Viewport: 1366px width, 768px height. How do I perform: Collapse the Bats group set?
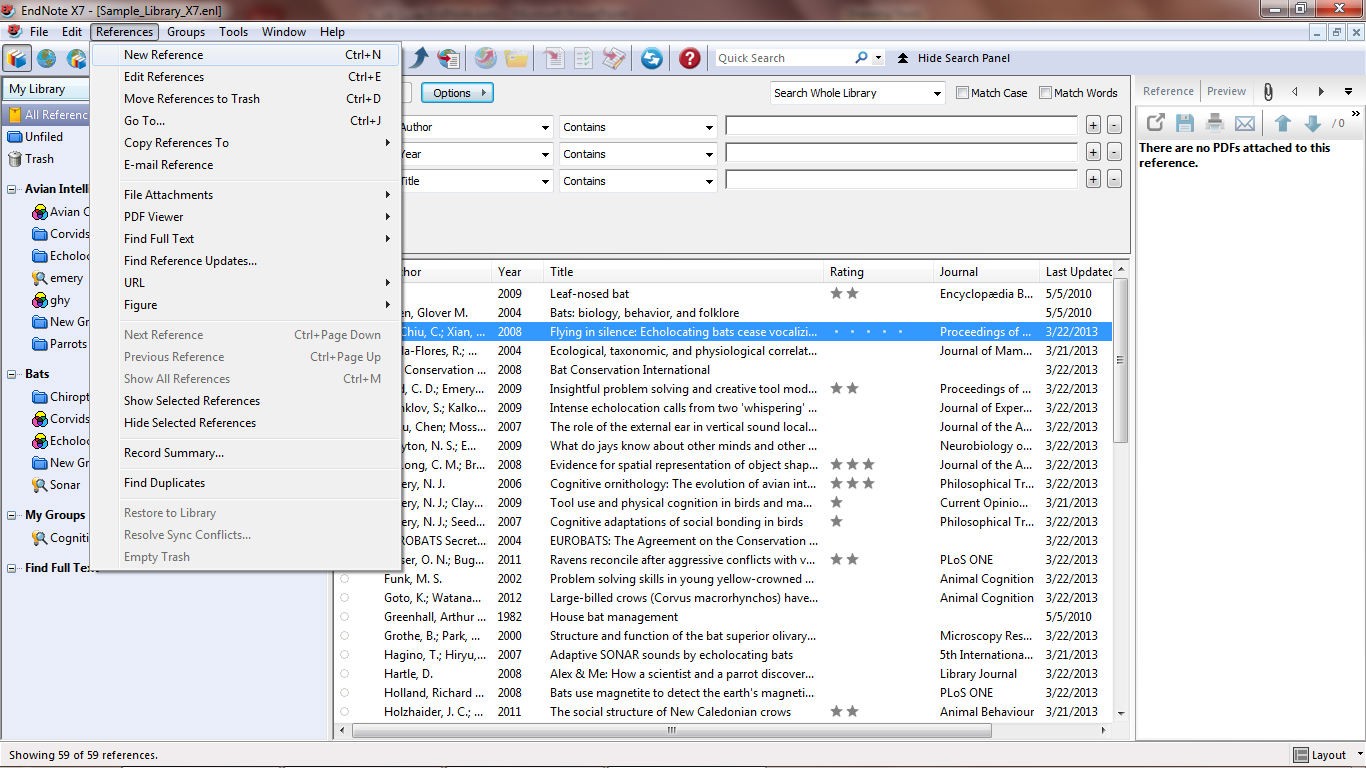[12, 374]
